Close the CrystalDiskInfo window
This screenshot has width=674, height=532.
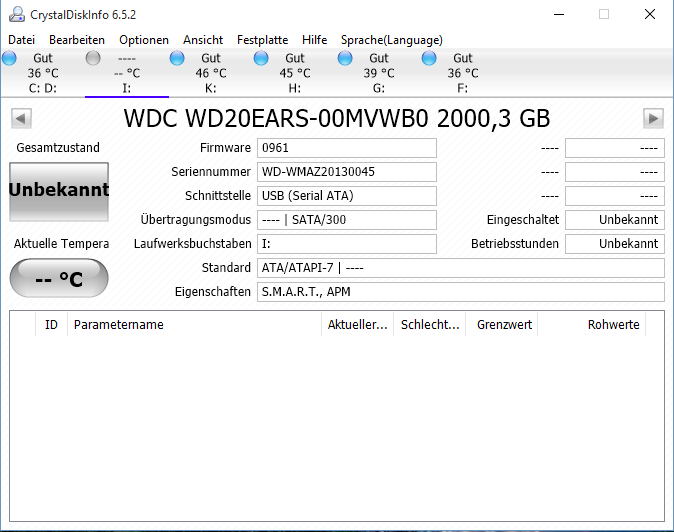click(x=650, y=15)
